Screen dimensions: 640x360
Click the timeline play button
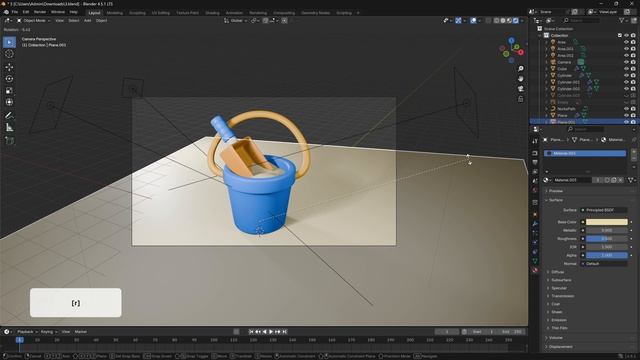pyautogui.click(x=271, y=332)
